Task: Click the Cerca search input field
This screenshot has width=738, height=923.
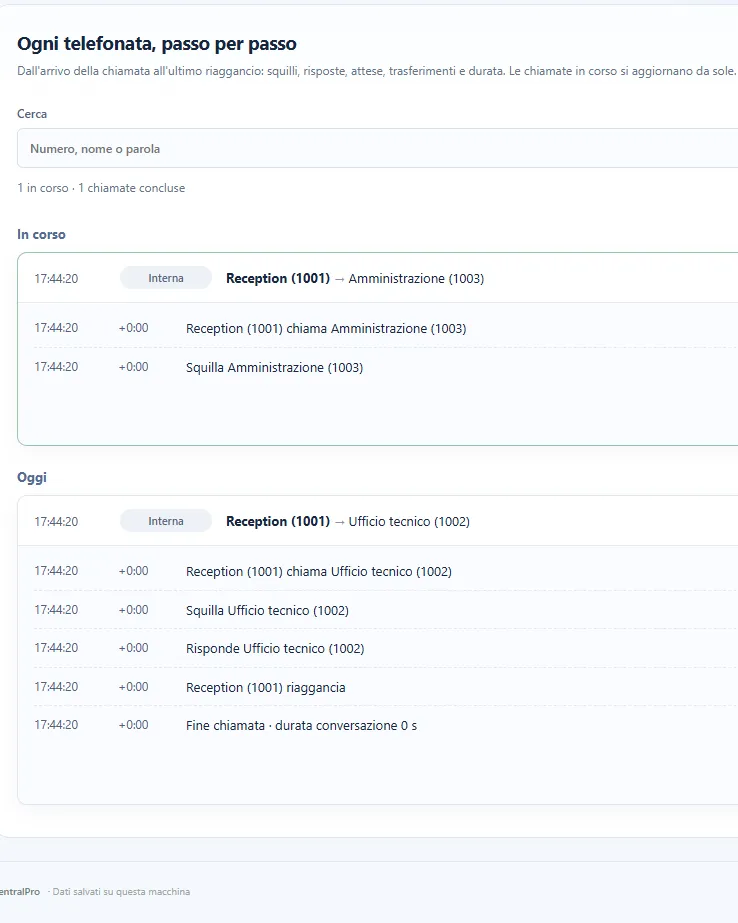Action: [x=377, y=148]
